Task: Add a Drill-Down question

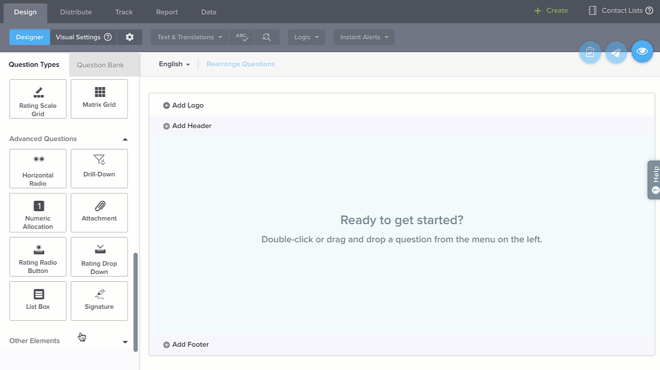Action: (x=99, y=168)
